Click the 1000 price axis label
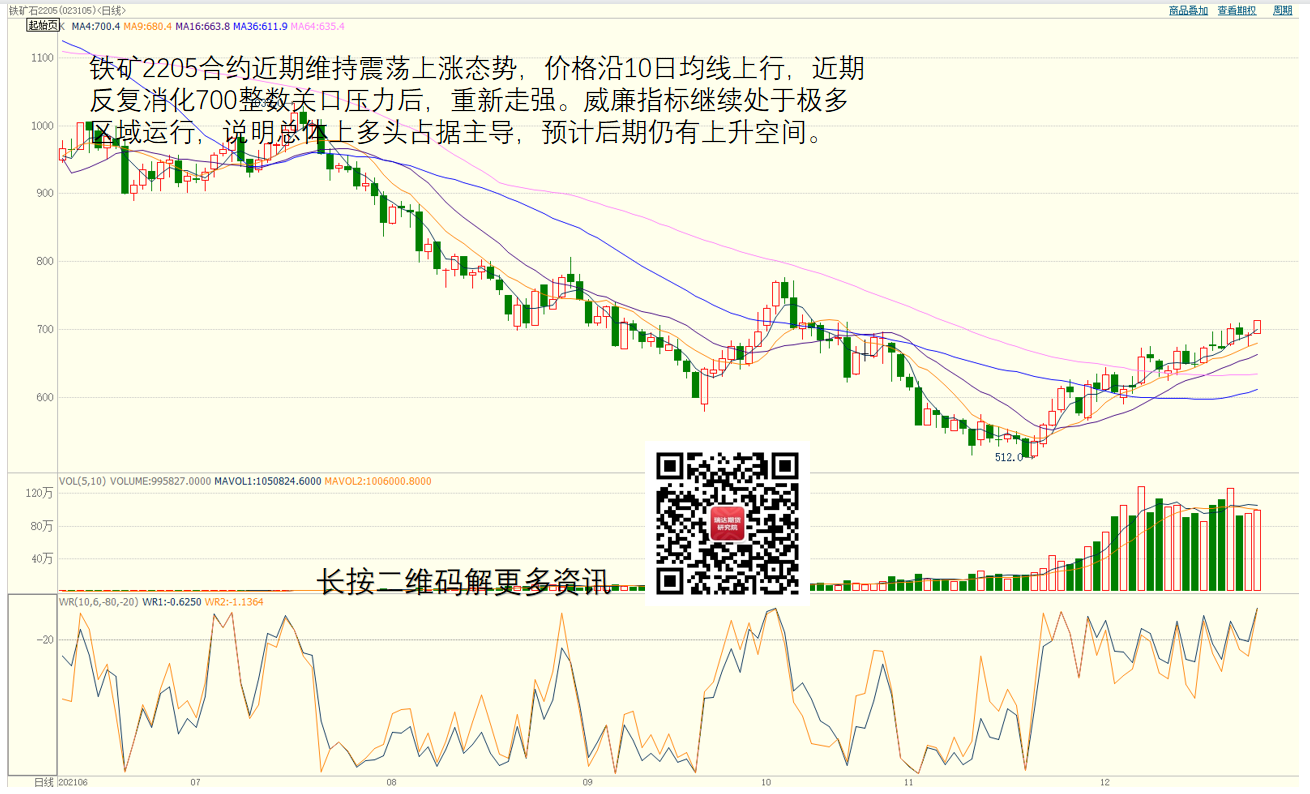Viewport: 1310px width, 794px height. [42, 126]
